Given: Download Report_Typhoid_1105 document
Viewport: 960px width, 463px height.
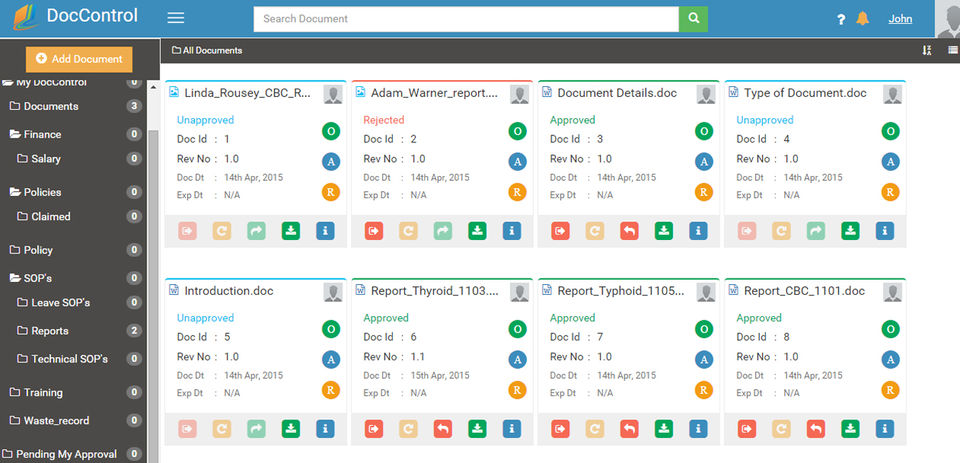Looking at the screenshot, I should 664,429.
